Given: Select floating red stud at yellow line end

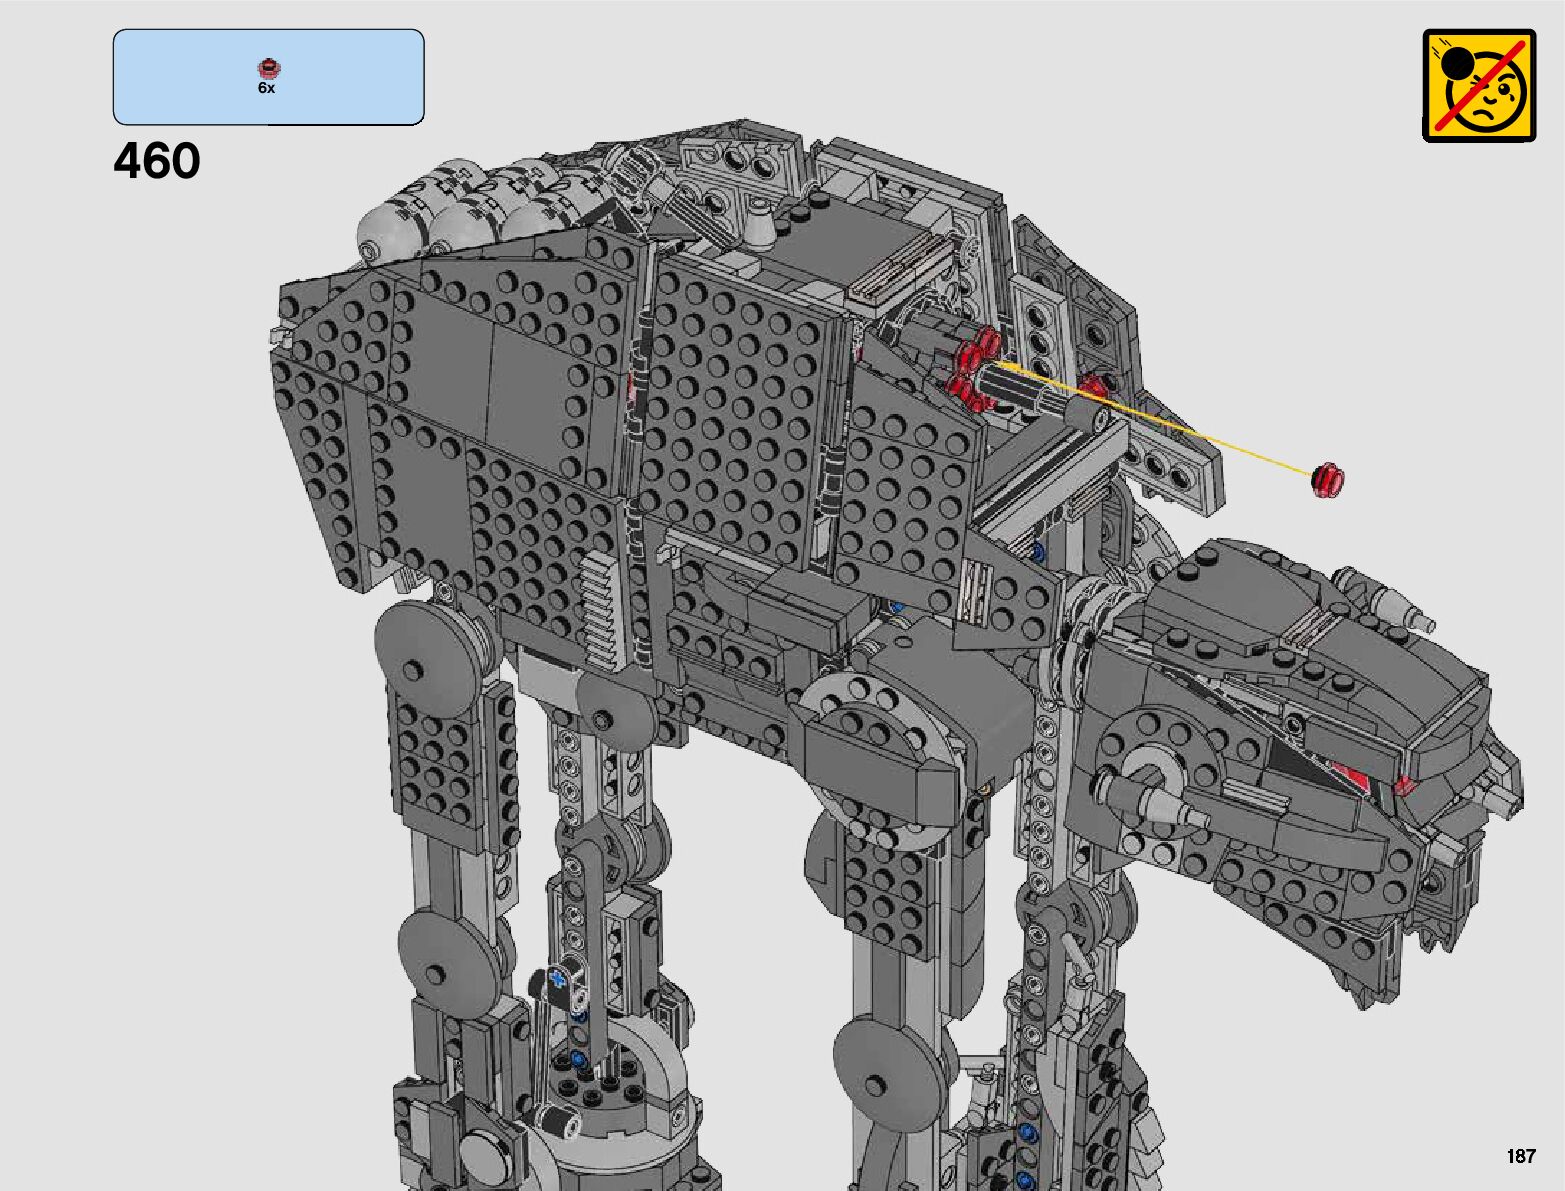Looking at the screenshot, I should point(1328,479).
